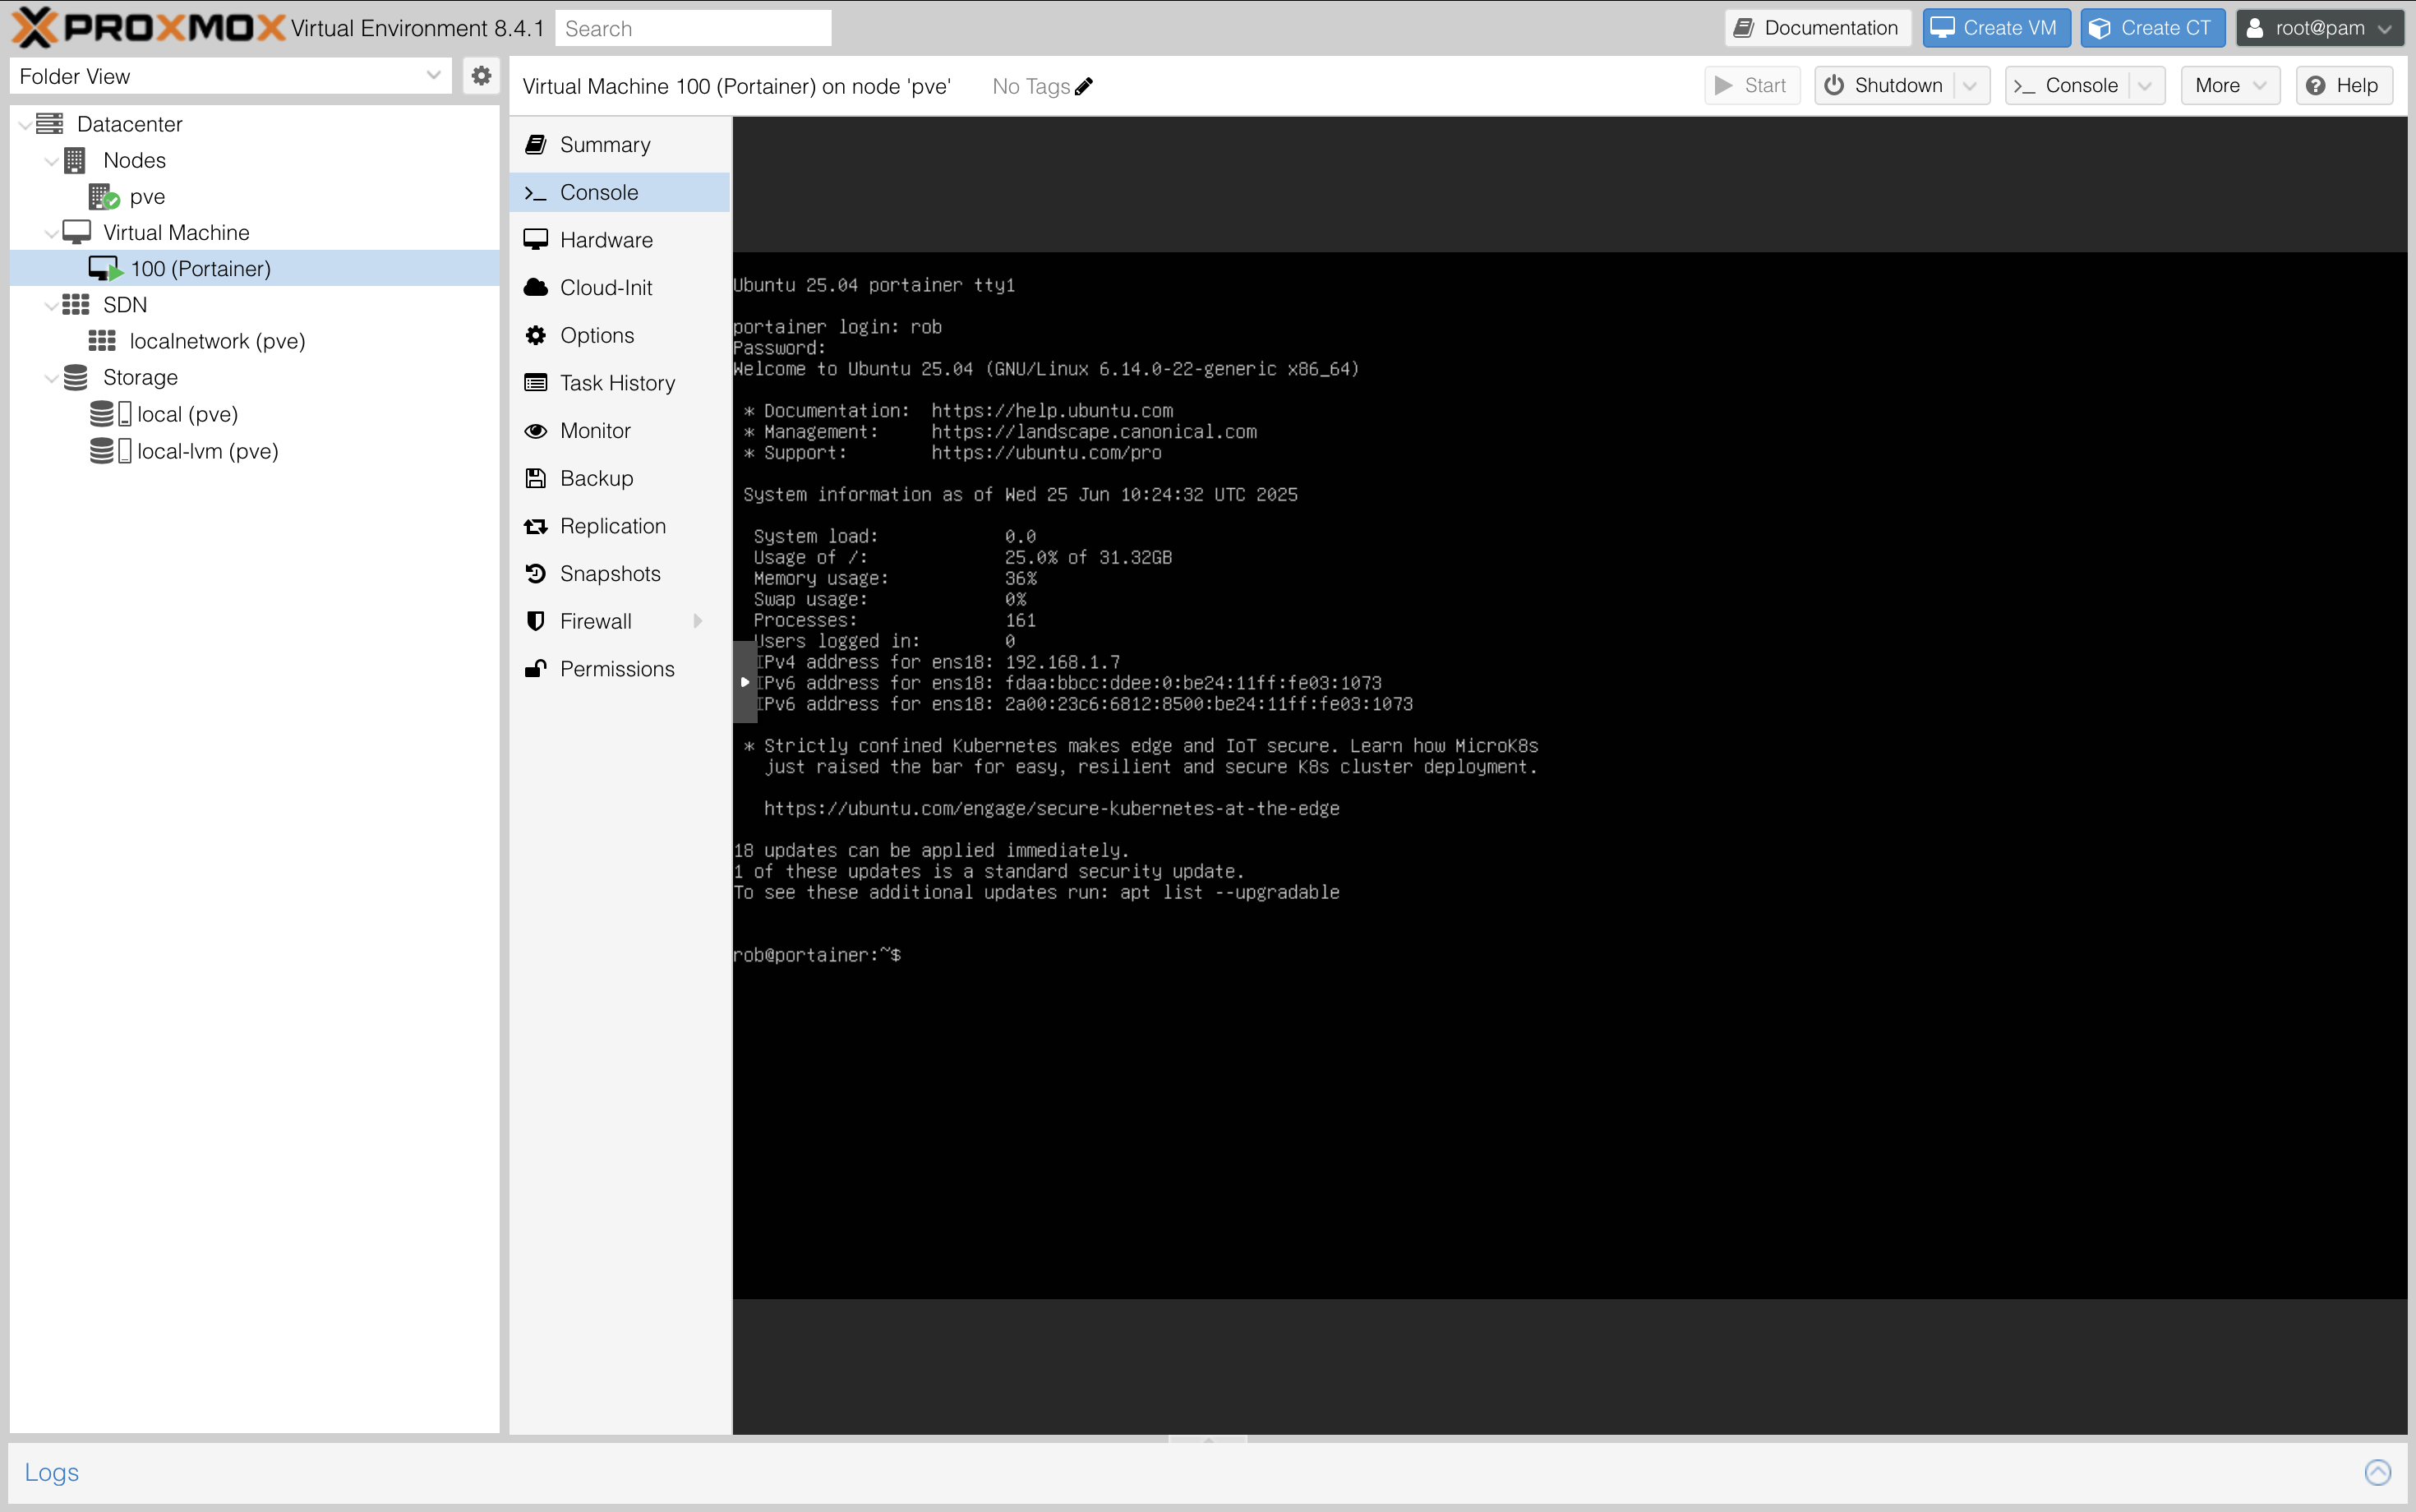The height and width of the screenshot is (1512, 2416).
Task: Open the Snapshots section
Action: tap(609, 574)
